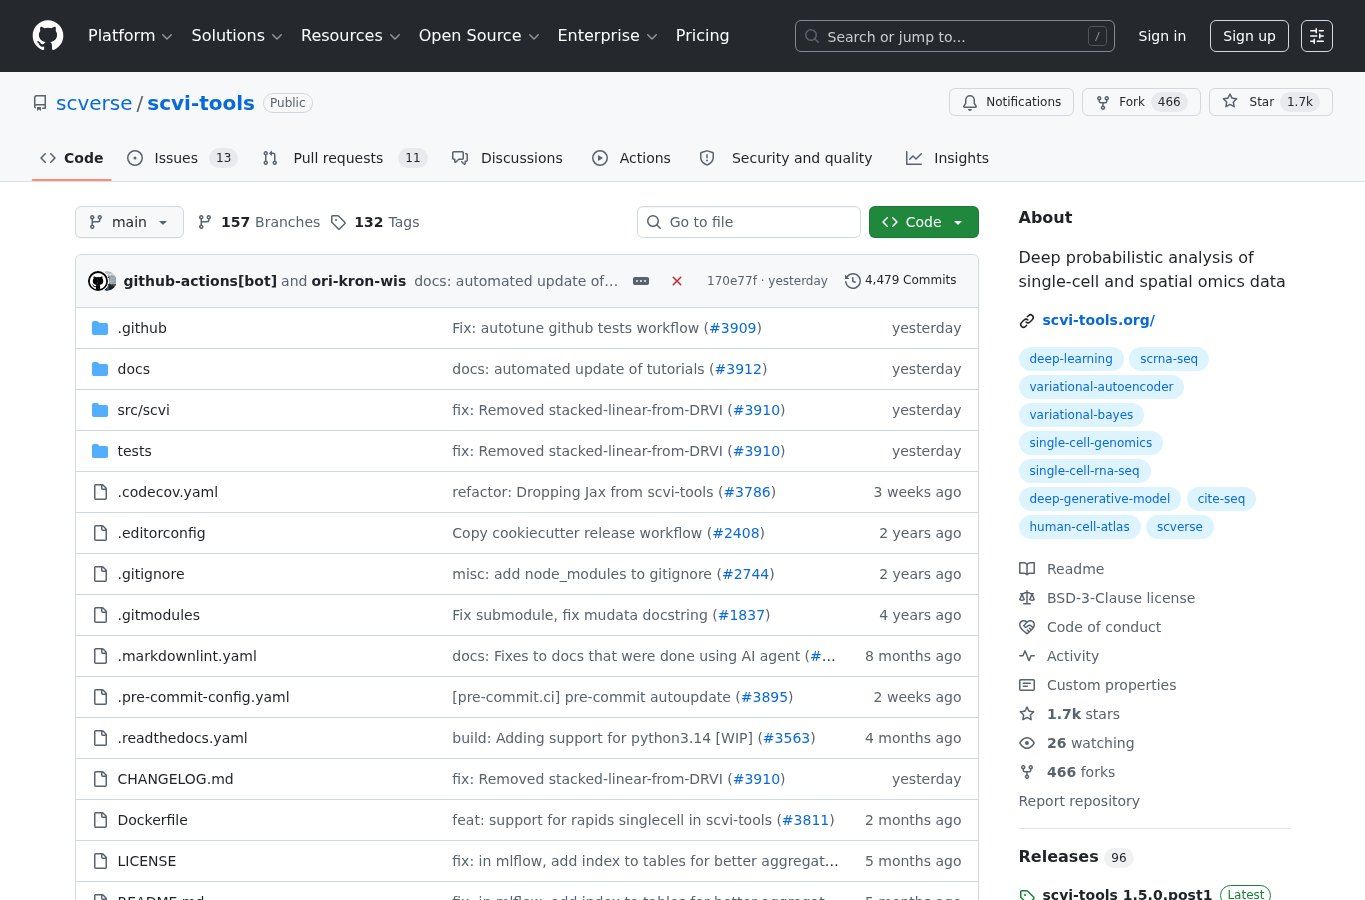Click the scale icon beside BSD-3-Clause license
The image size is (1365, 900).
pyautogui.click(x=1027, y=598)
